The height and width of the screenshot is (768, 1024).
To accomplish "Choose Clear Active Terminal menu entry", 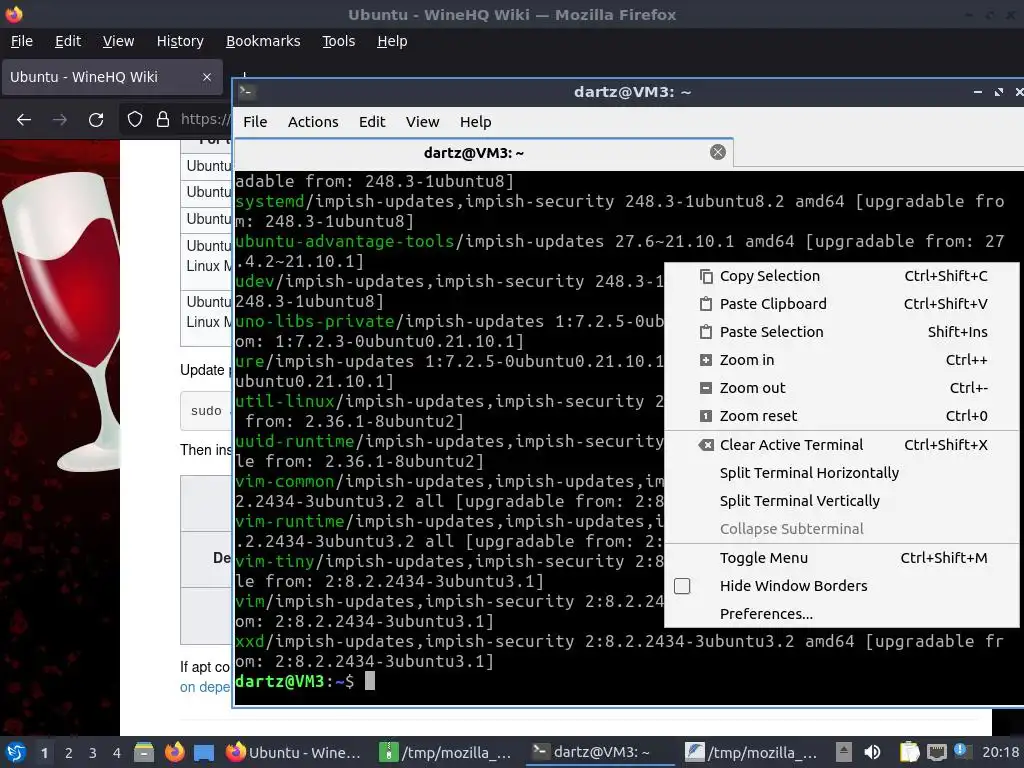I will tap(842, 445).
